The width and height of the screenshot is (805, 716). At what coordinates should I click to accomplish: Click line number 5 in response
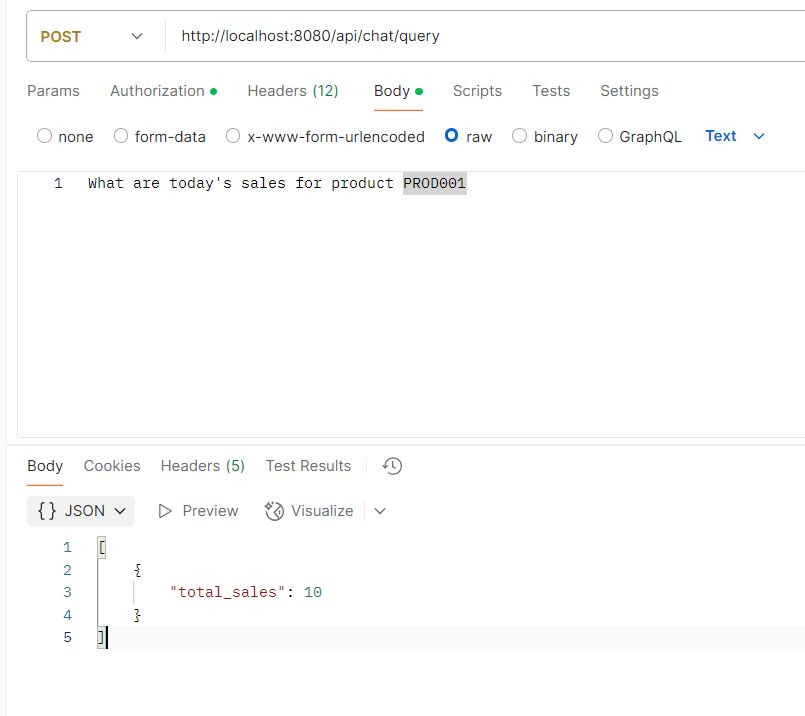click(67, 637)
